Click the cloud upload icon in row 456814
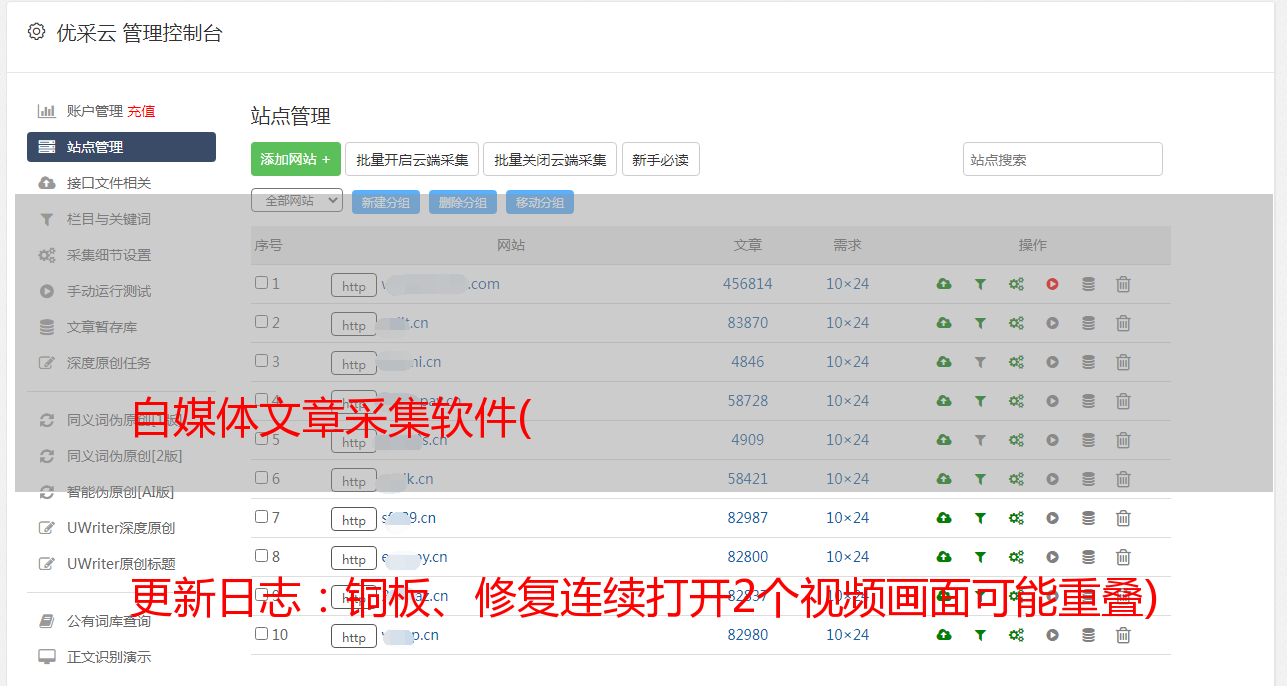 (x=944, y=284)
